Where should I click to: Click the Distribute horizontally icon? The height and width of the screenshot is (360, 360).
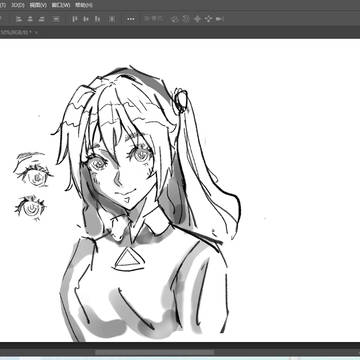coord(113,19)
